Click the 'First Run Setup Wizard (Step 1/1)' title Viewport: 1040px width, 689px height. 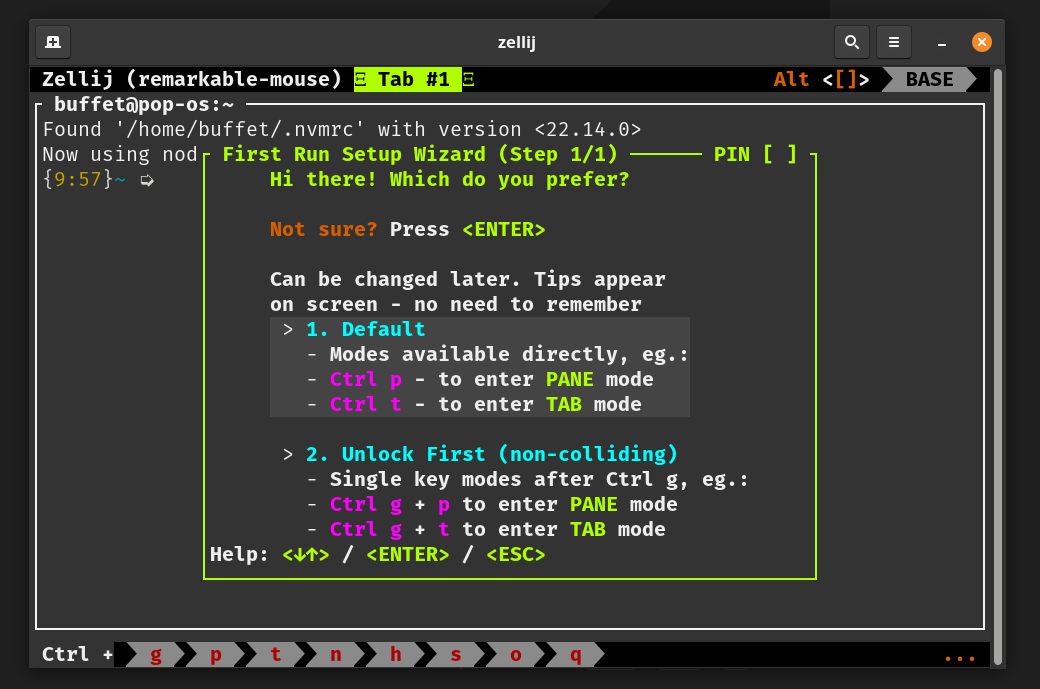point(420,155)
